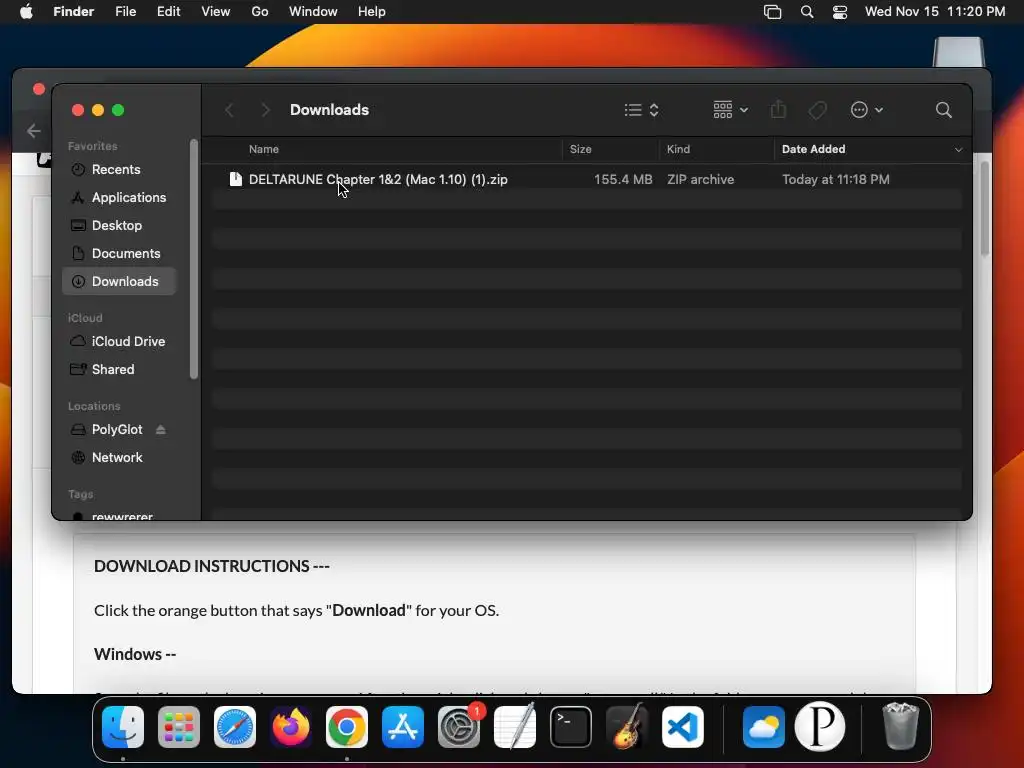Click the Today at 11:18 PM date cell
The height and width of the screenshot is (768, 1024).
pos(835,180)
